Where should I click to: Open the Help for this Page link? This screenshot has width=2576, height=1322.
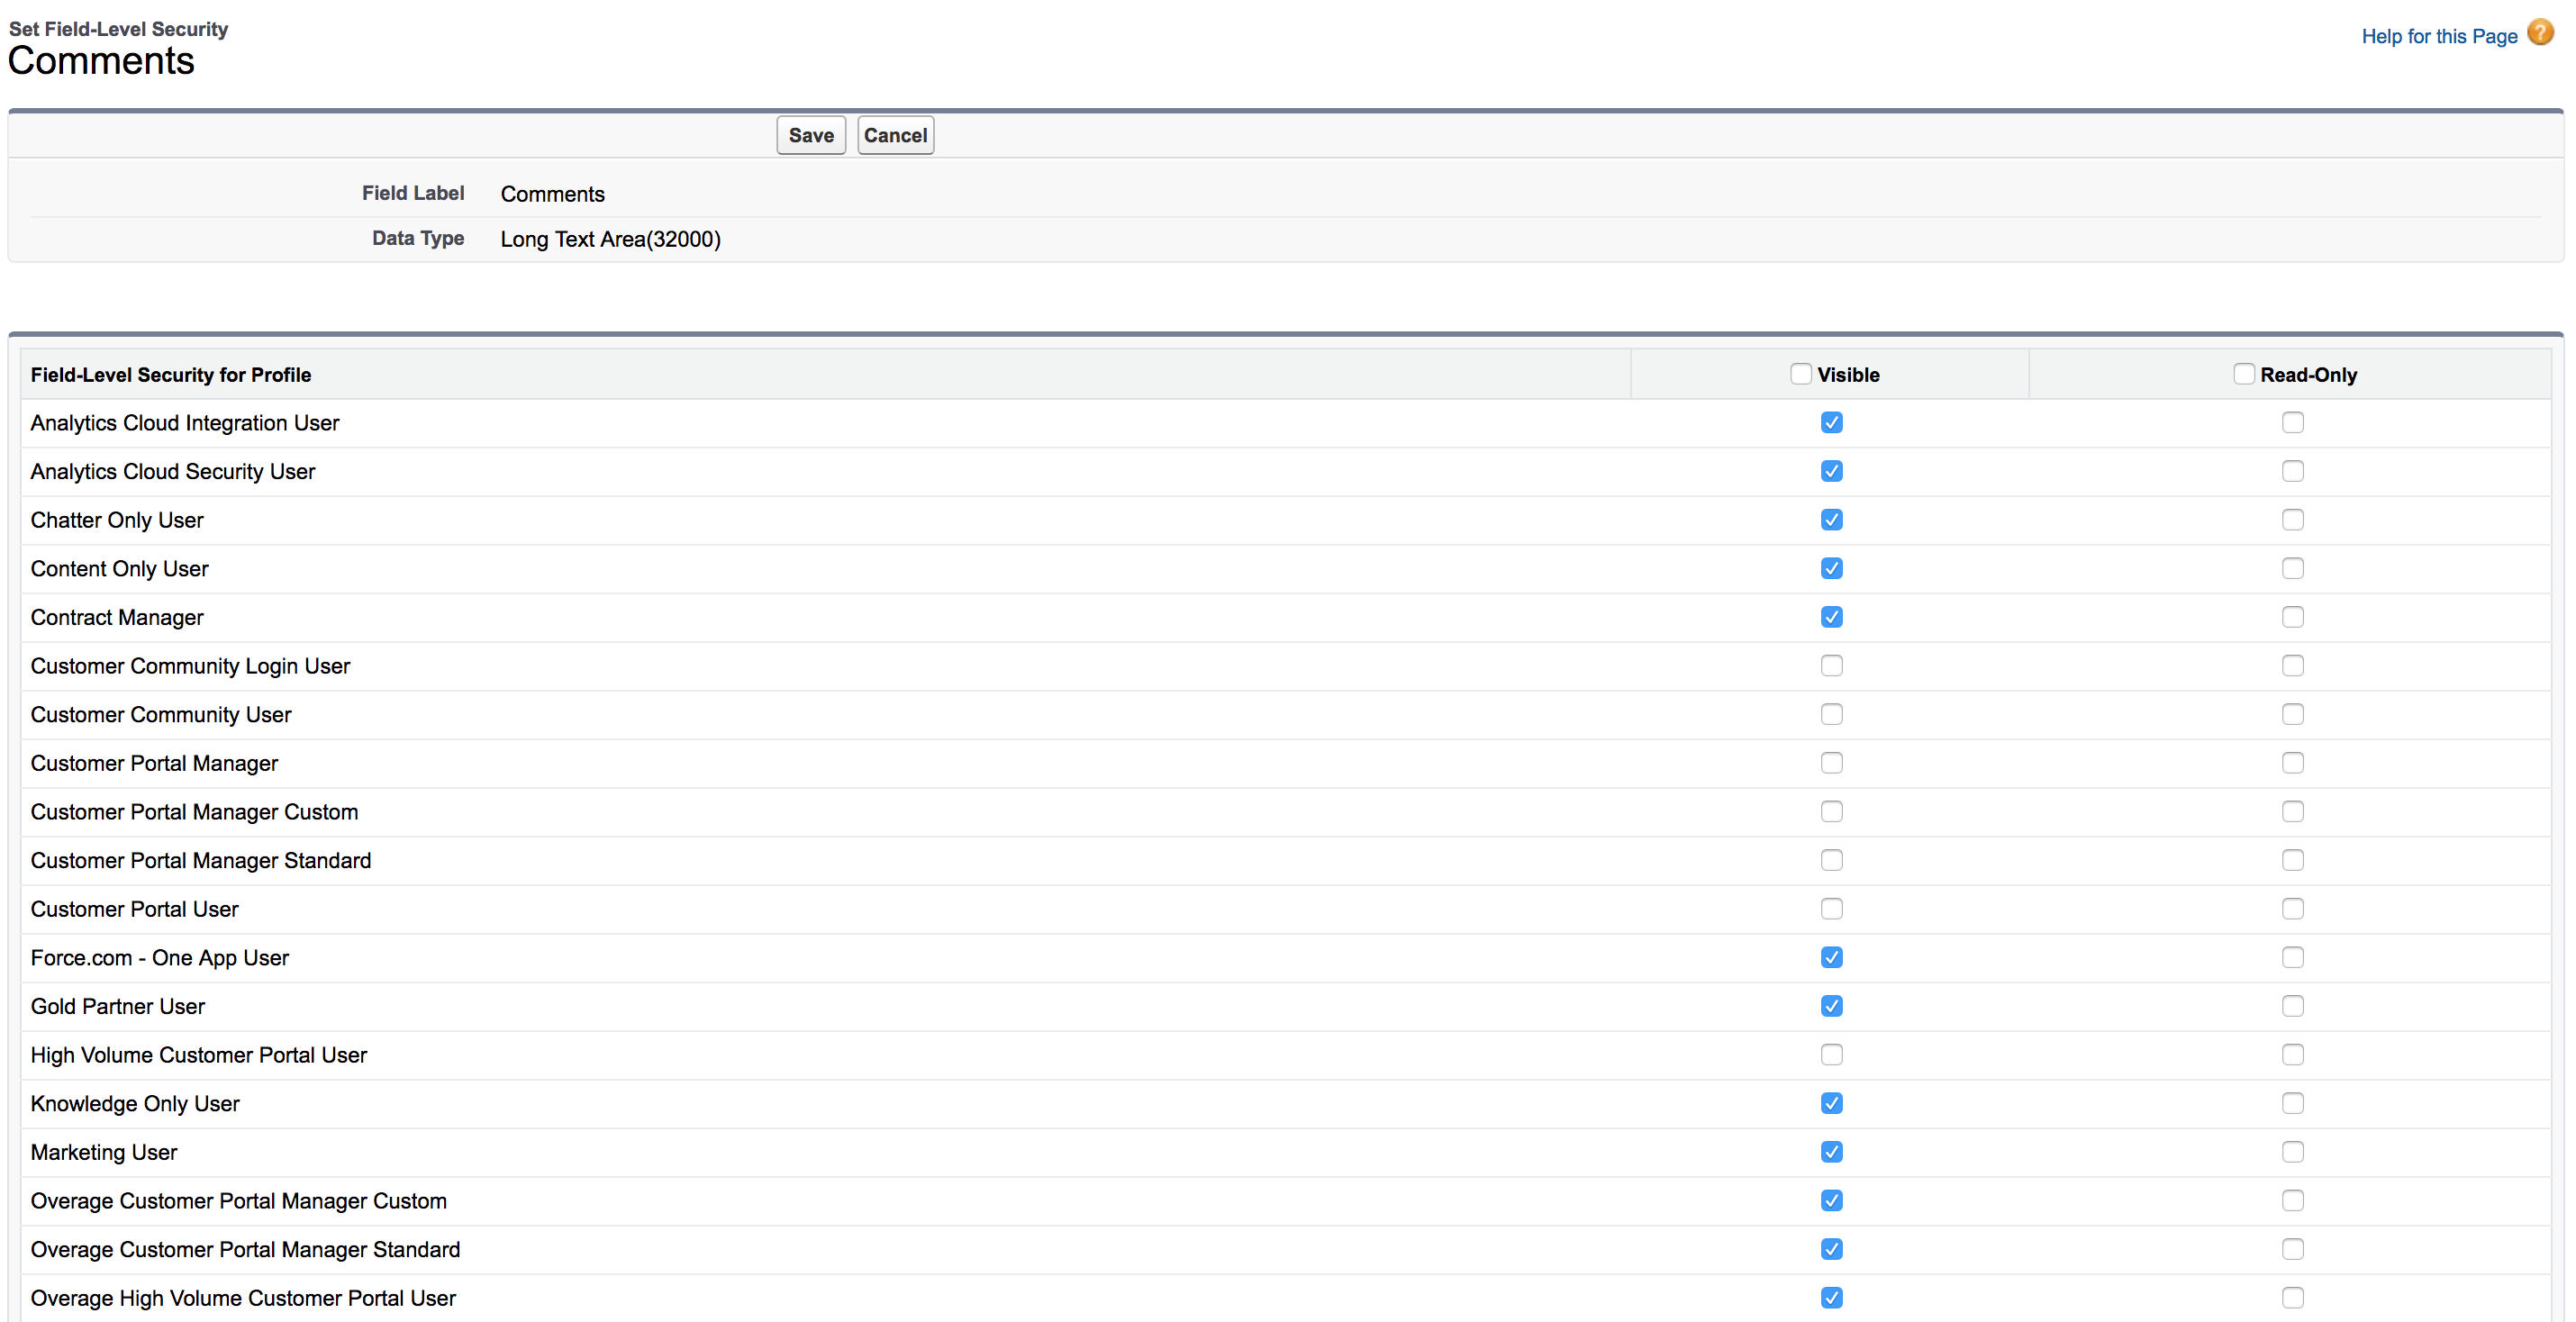(x=2438, y=37)
